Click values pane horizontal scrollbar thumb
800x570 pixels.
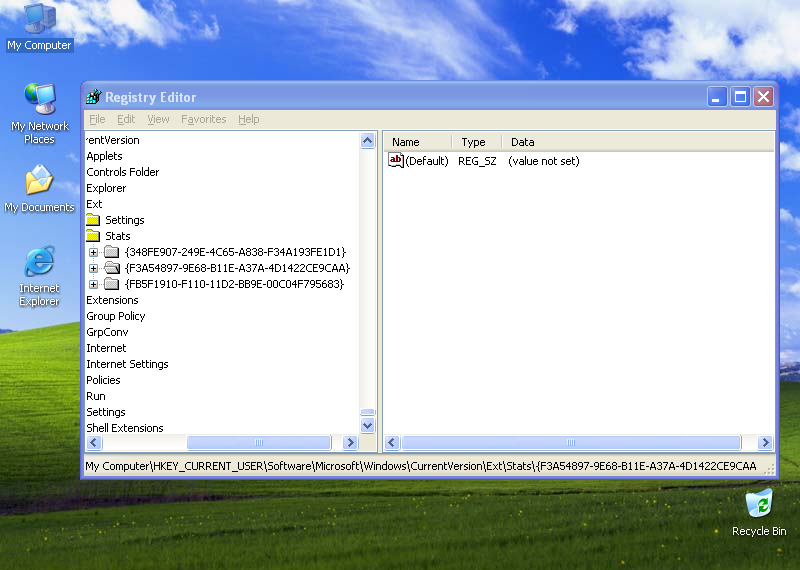tap(571, 442)
